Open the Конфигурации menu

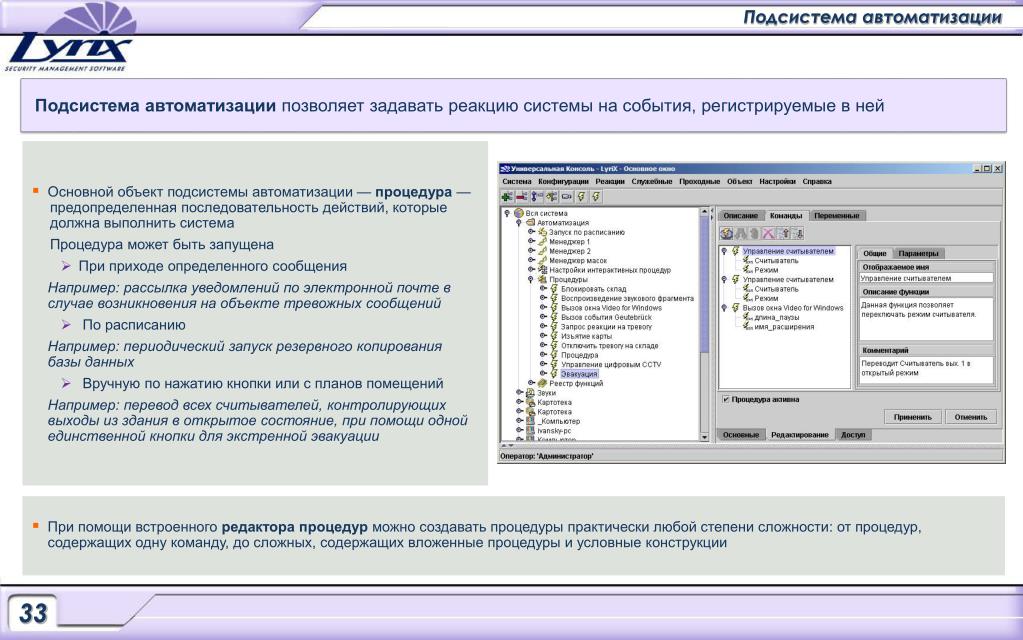point(563,181)
